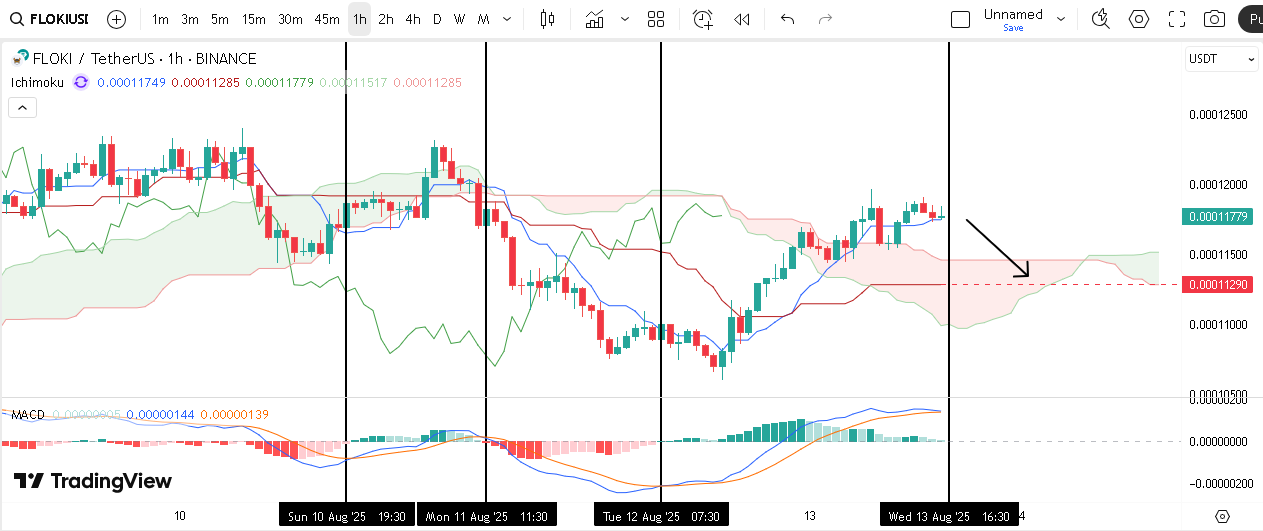This screenshot has height=531, width=1263.
Task: Open indicator templates grid icon
Action: coord(656,19)
